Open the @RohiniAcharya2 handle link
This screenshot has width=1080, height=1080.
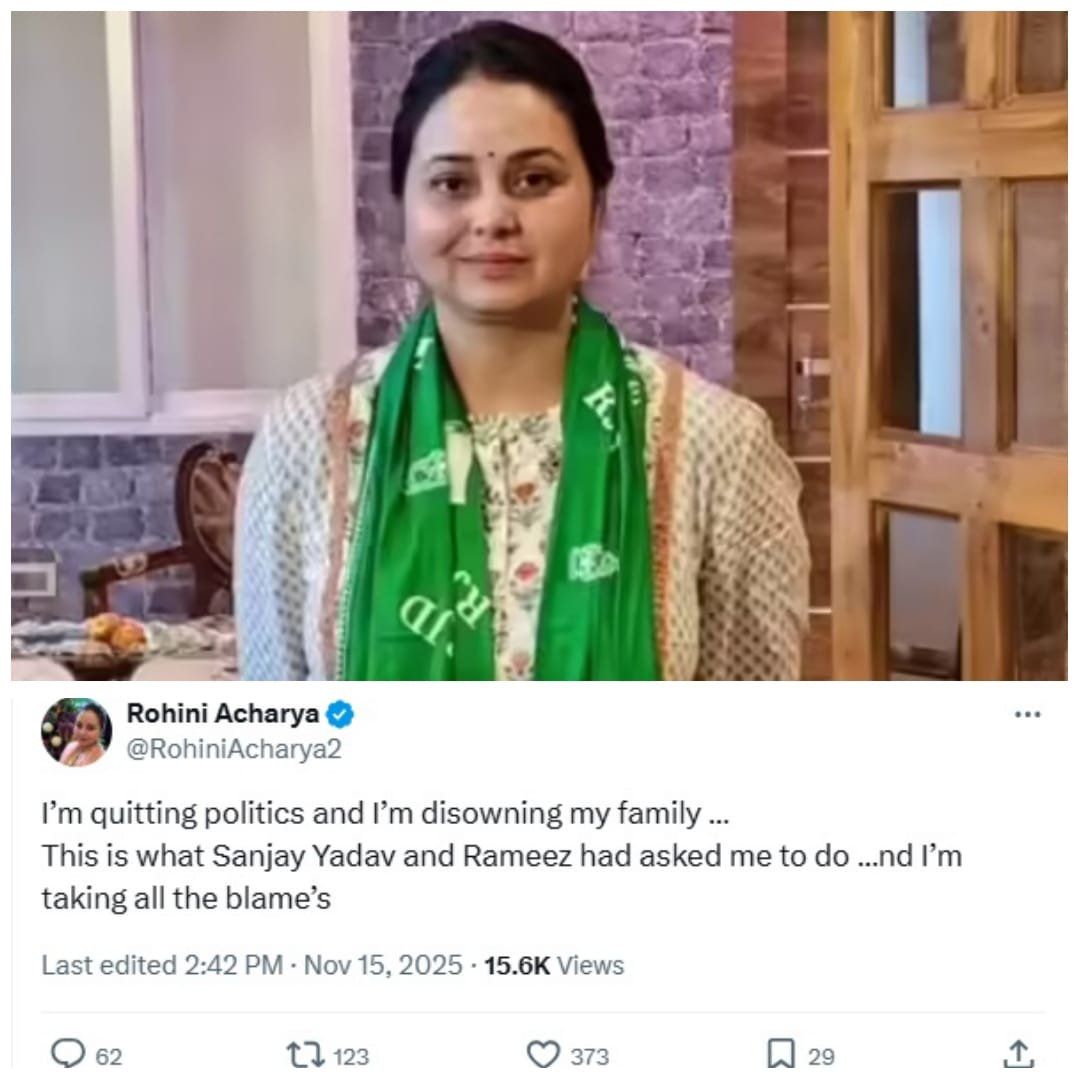234,750
